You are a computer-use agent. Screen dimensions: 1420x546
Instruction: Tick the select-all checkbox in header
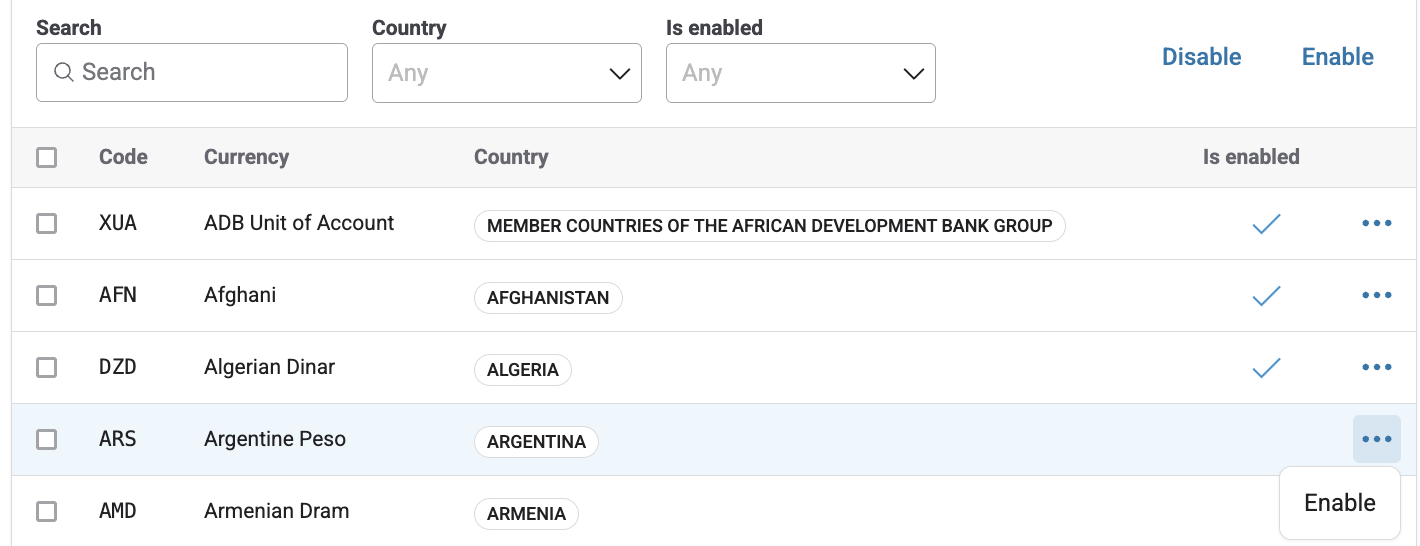tap(46, 157)
